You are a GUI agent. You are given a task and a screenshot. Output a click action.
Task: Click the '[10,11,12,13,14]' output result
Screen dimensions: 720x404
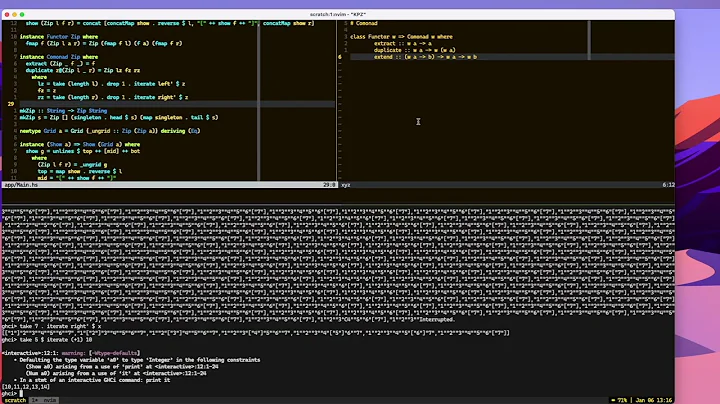[26, 387]
